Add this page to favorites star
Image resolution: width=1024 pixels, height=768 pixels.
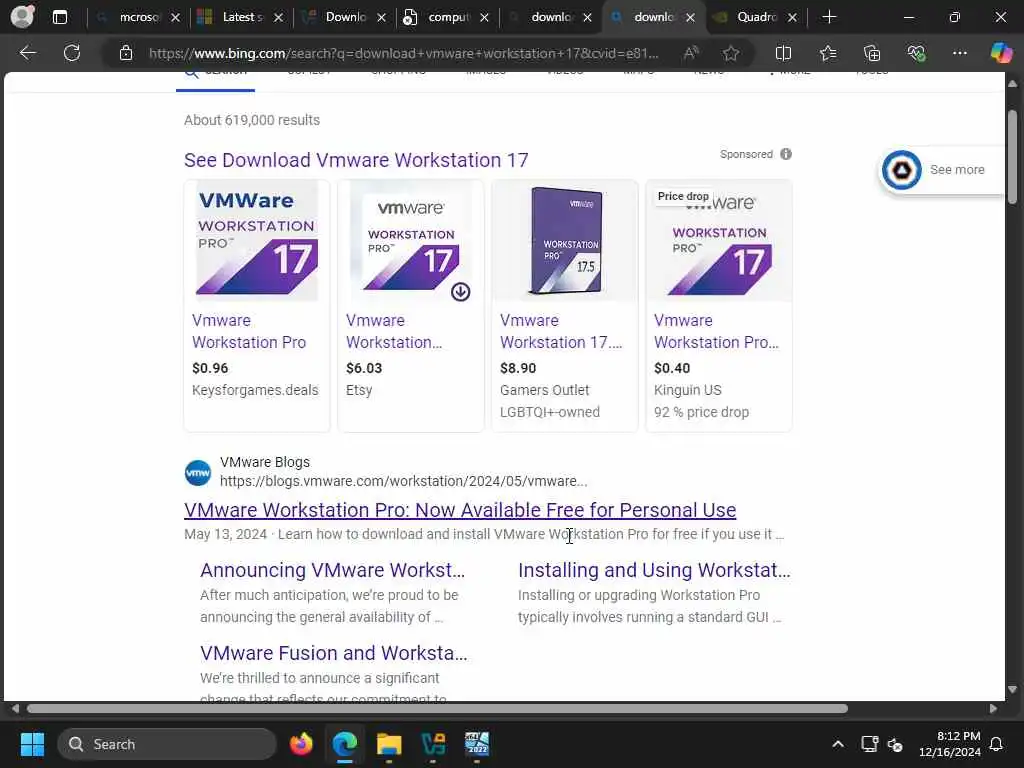731,53
